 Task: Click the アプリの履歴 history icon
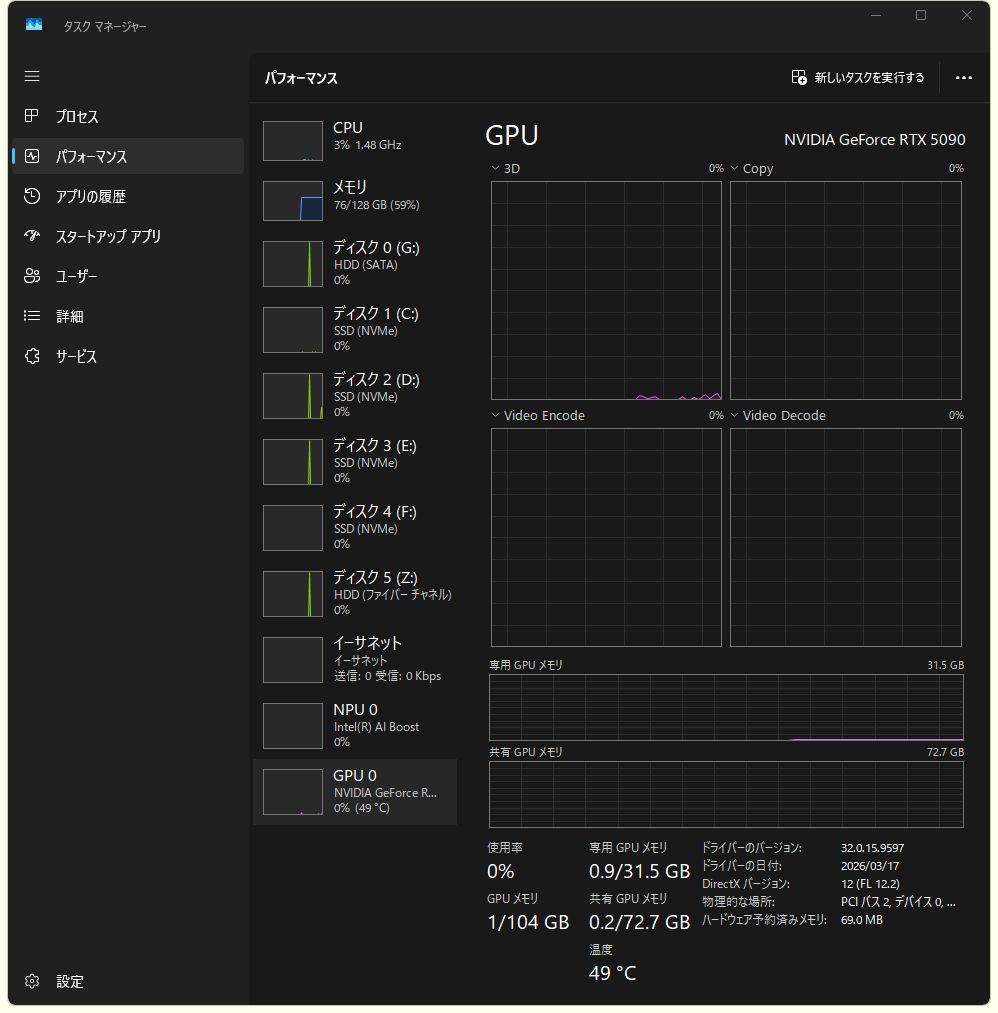click(32, 196)
